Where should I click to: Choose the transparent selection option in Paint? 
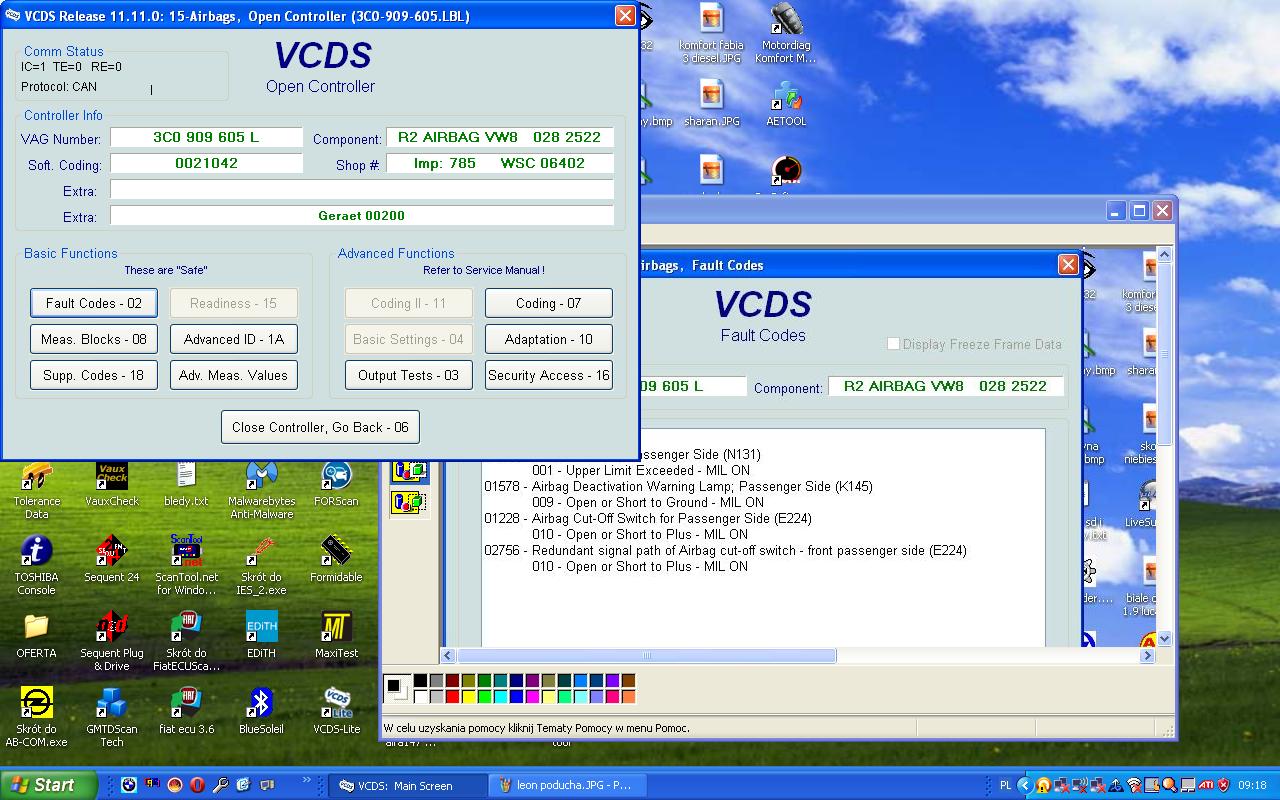click(x=409, y=501)
